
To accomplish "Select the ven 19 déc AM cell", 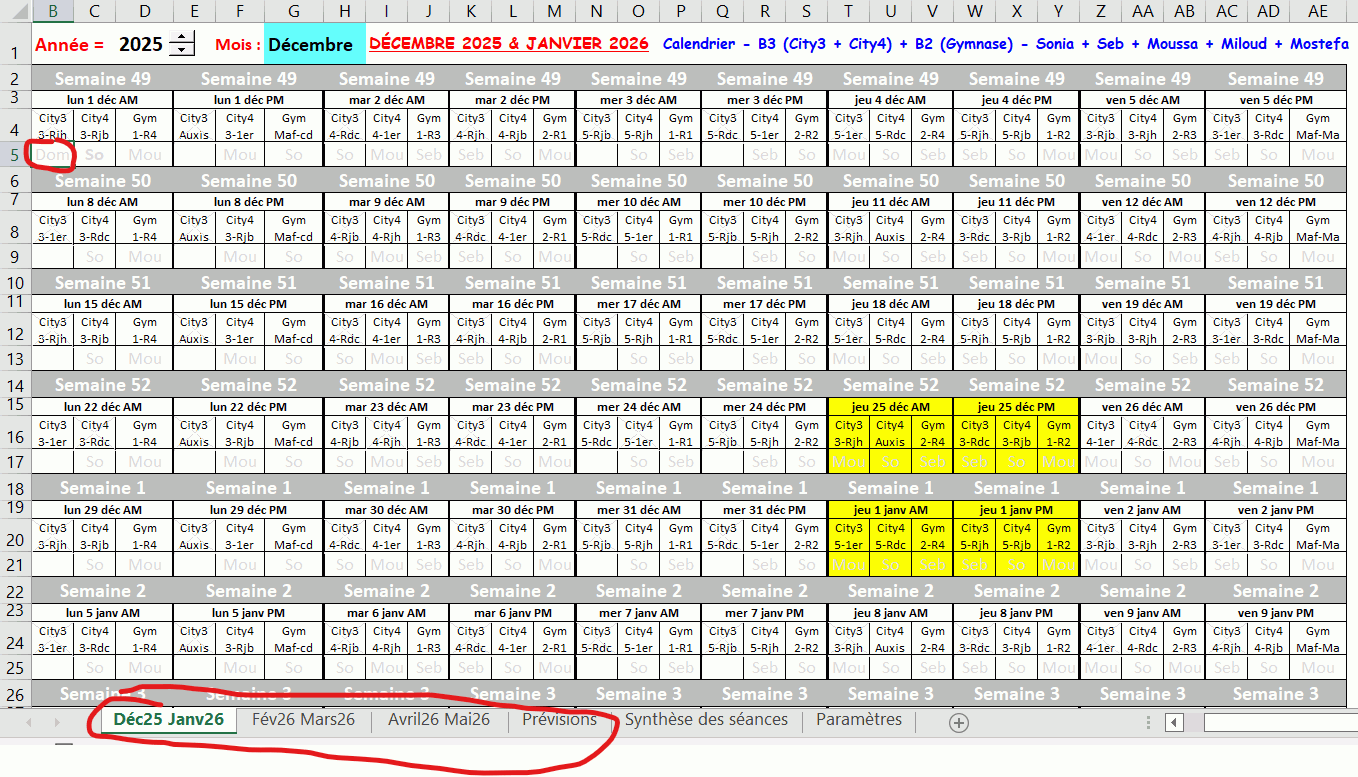I will point(1142,304).
